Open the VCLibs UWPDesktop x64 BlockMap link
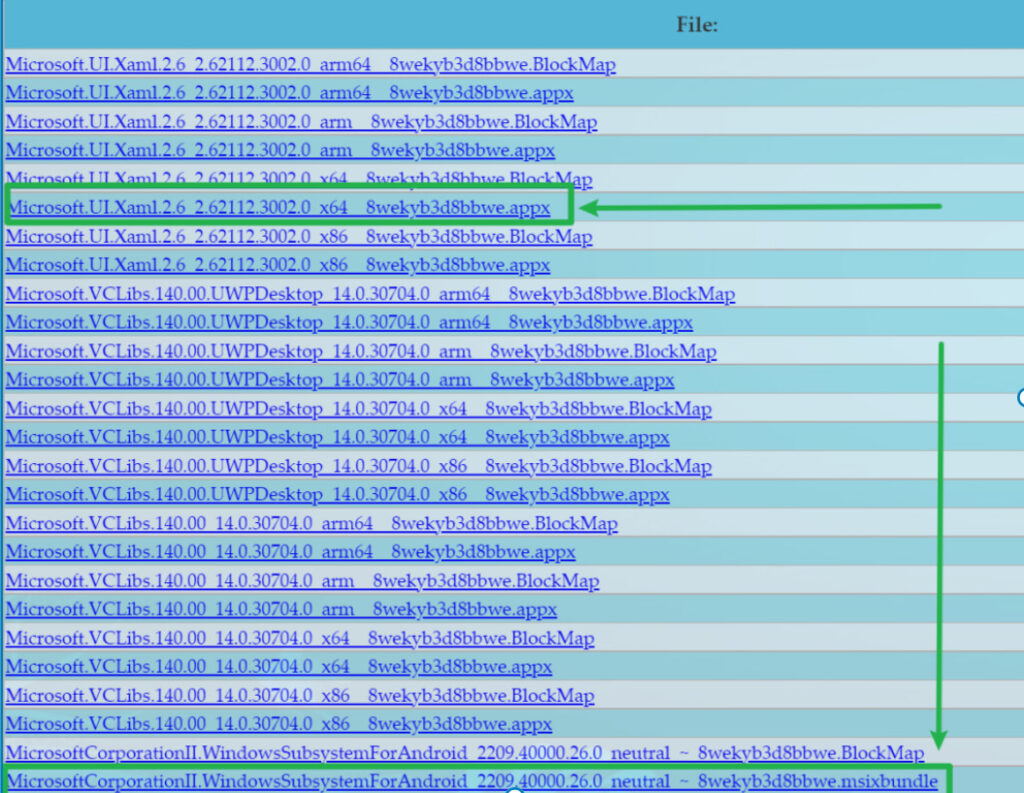Image resolution: width=1024 pixels, height=793 pixels. tap(359, 409)
